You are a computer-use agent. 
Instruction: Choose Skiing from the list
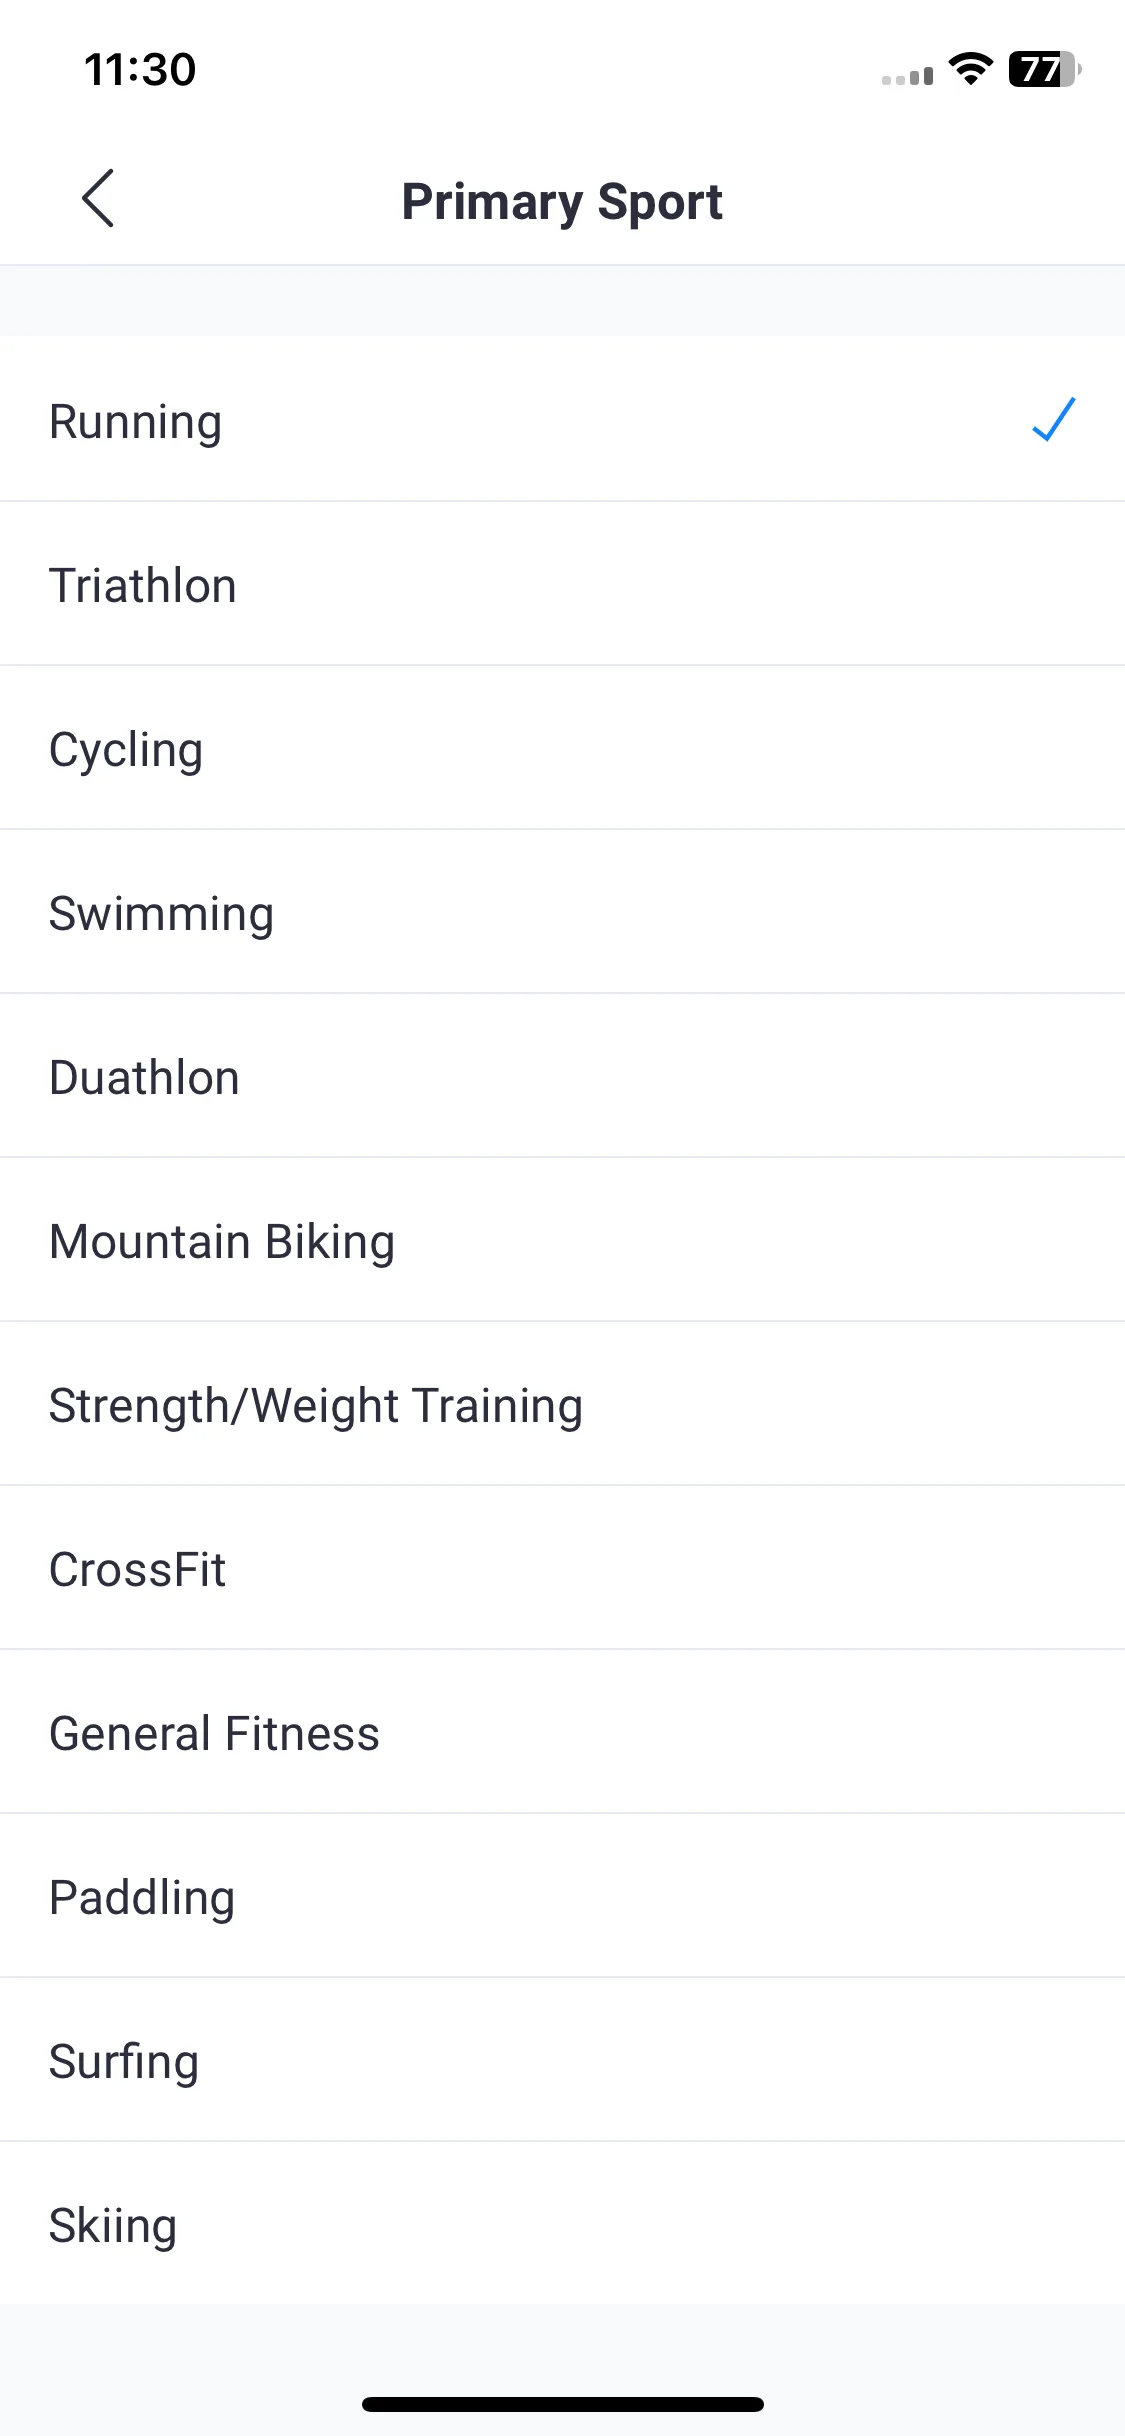click(x=562, y=2224)
